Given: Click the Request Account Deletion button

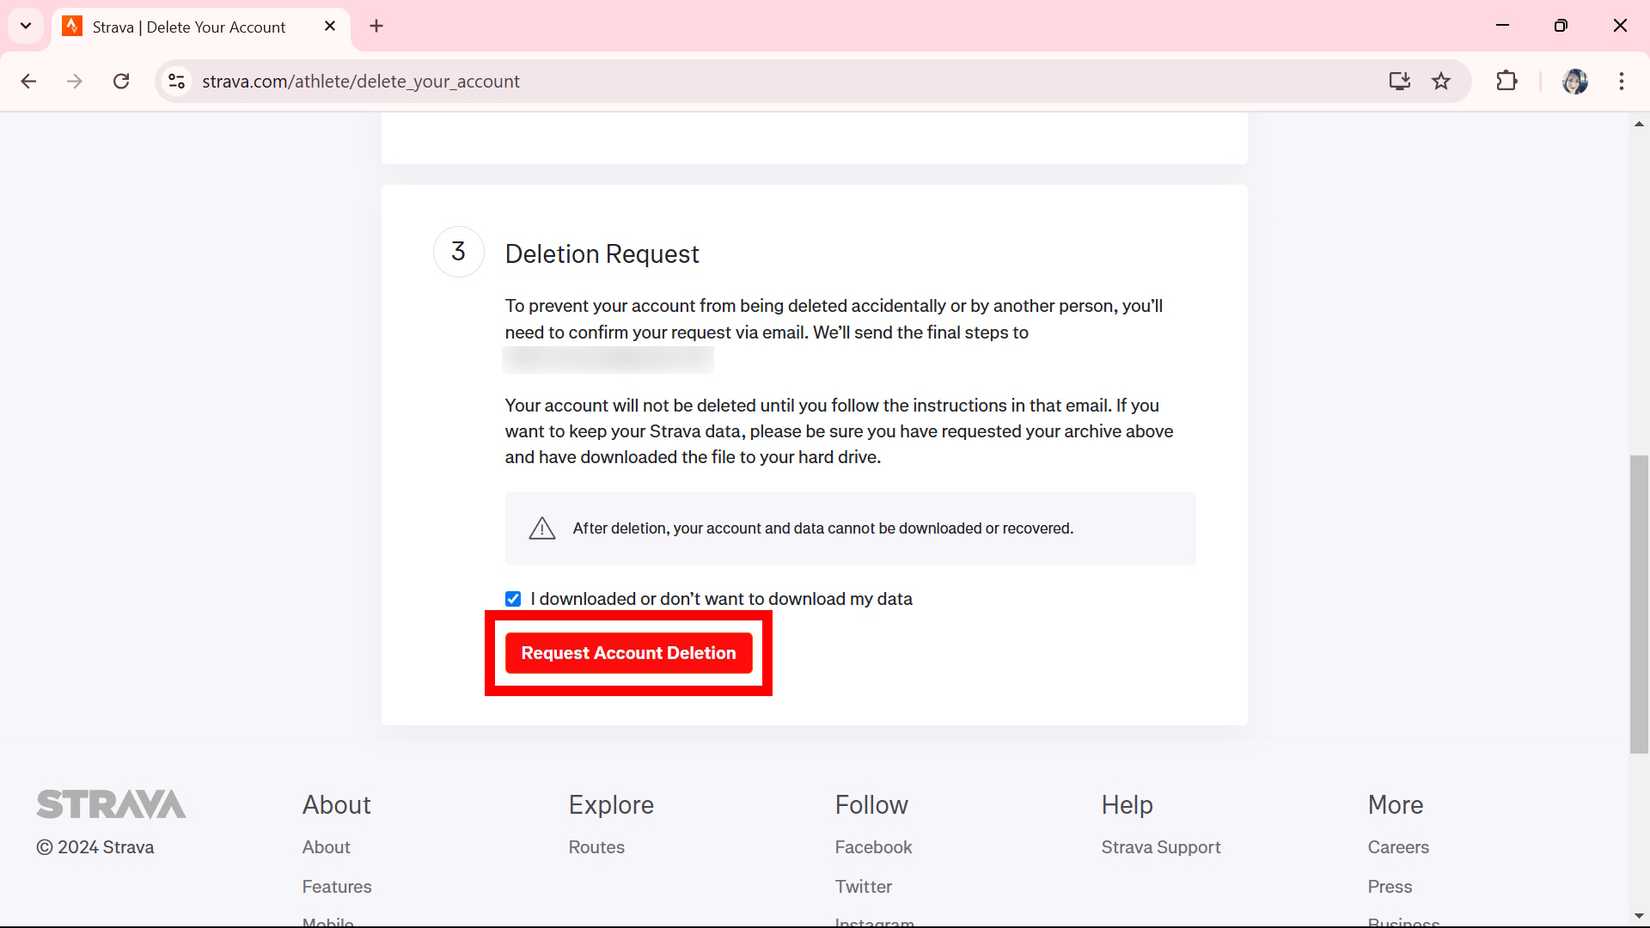Looking at the screenshot, I should 628,652.
